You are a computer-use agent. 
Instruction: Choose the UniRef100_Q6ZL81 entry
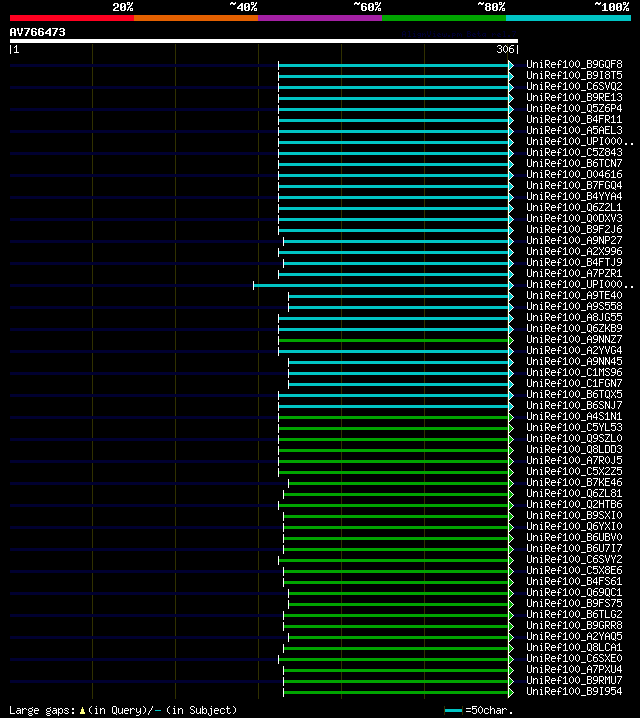[x=574, y=493]
